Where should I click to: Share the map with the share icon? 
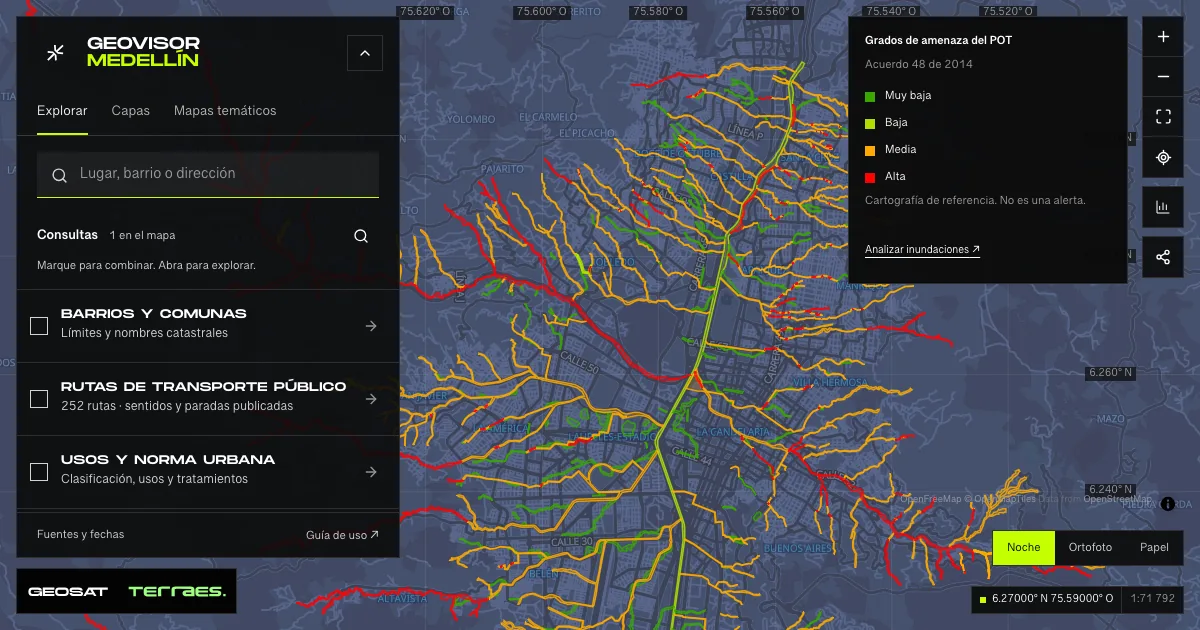(1163, 257)
